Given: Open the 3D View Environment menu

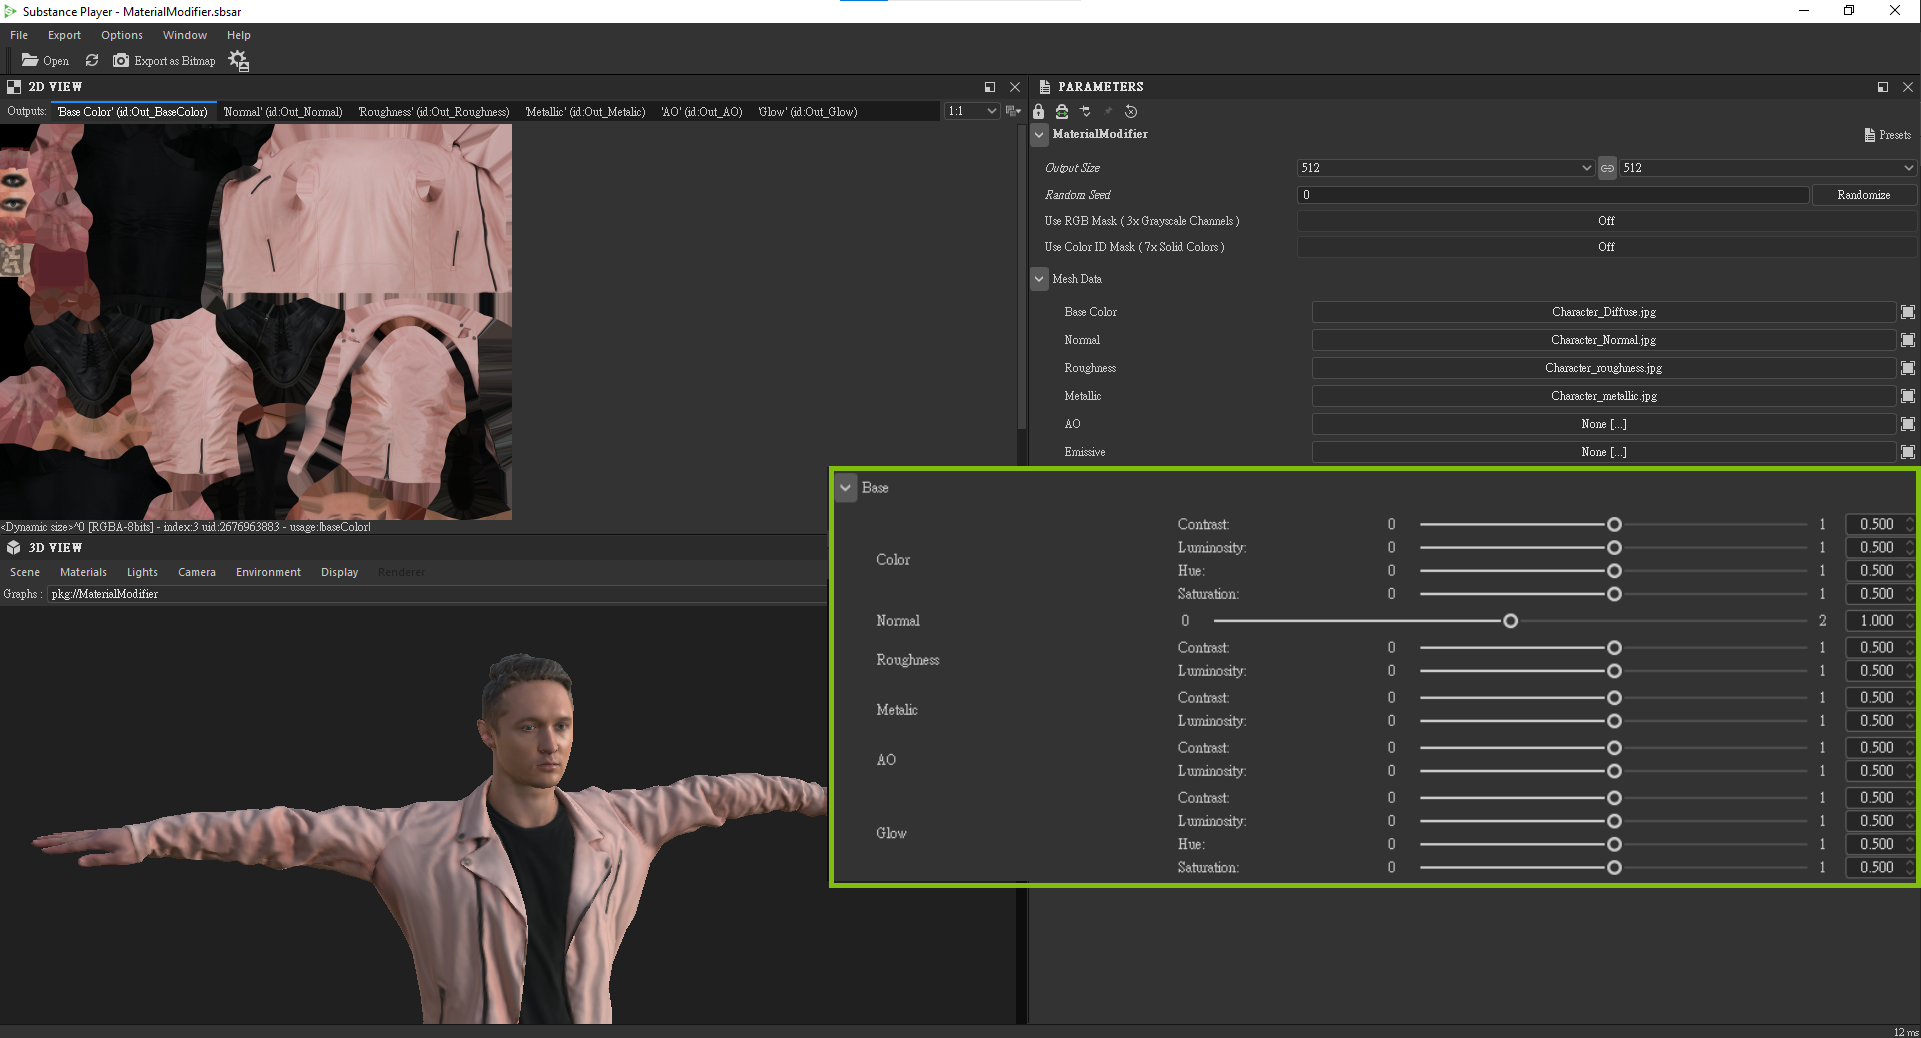Looking at the screenshot, I should click(x=268, y=572).
